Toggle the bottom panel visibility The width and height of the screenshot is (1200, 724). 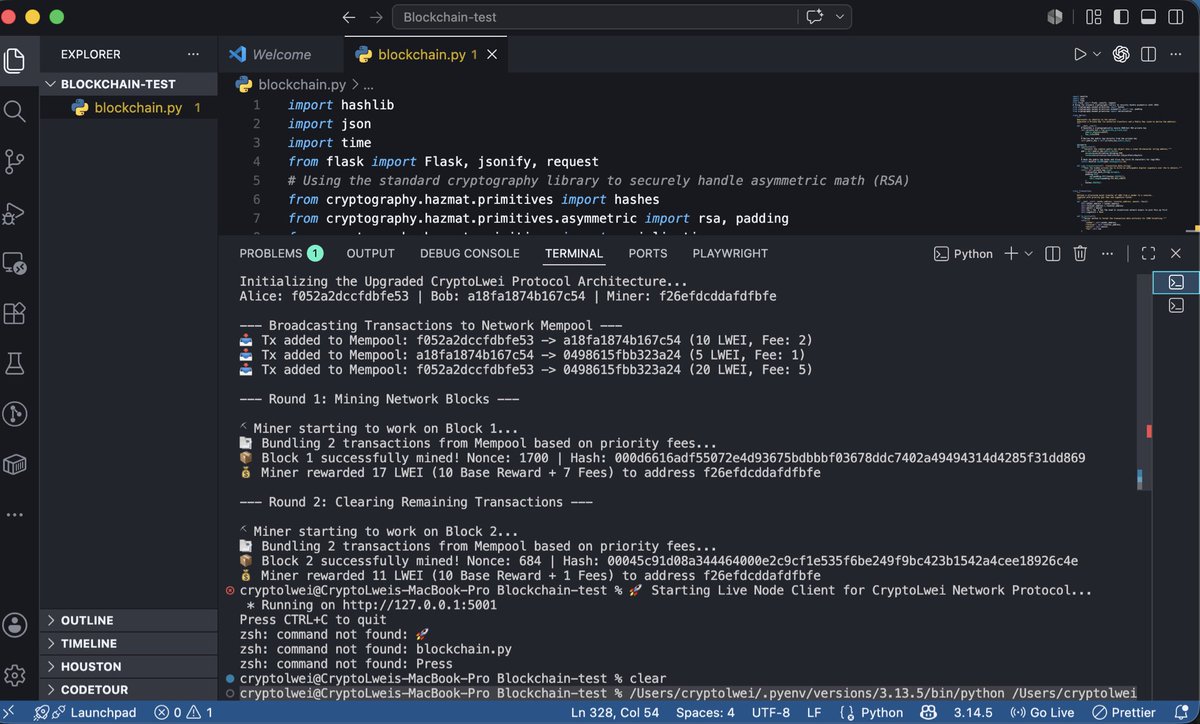(1149, 17)
